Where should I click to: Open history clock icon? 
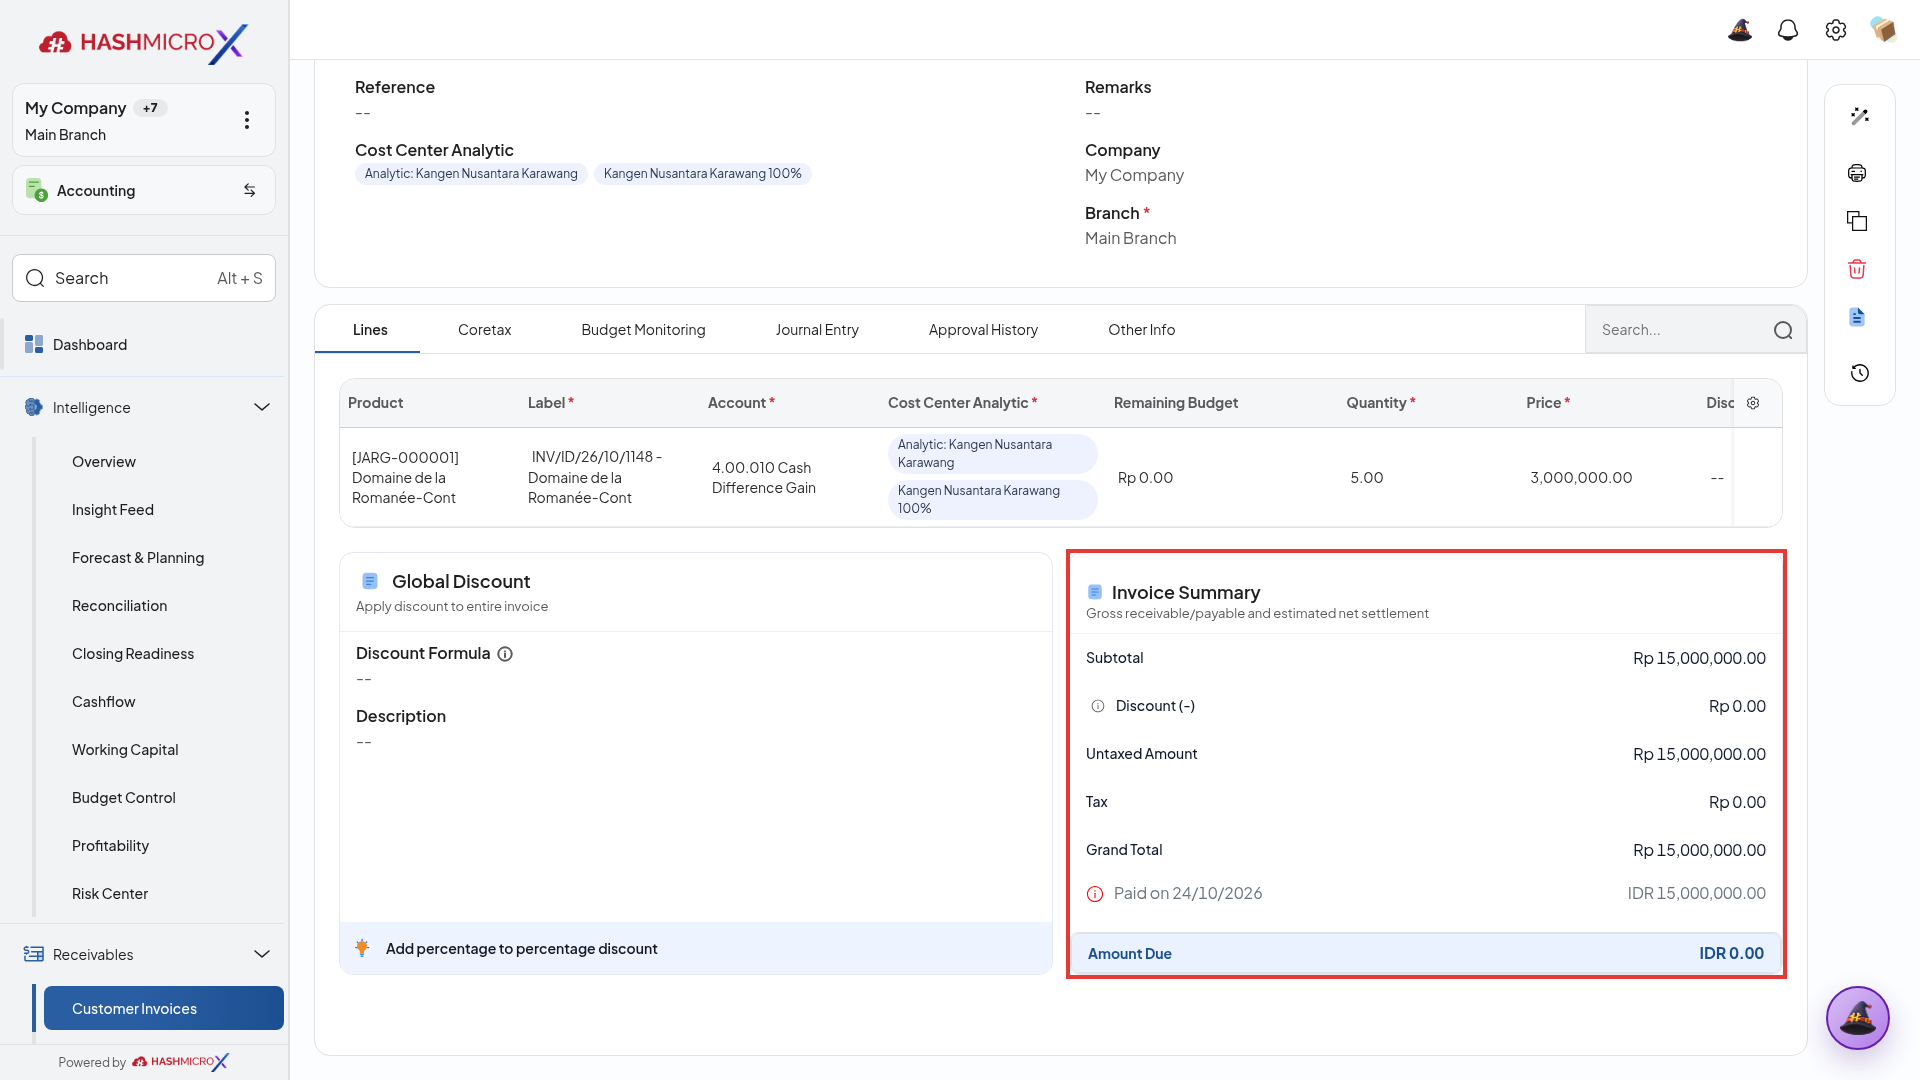pos(1859,373)
